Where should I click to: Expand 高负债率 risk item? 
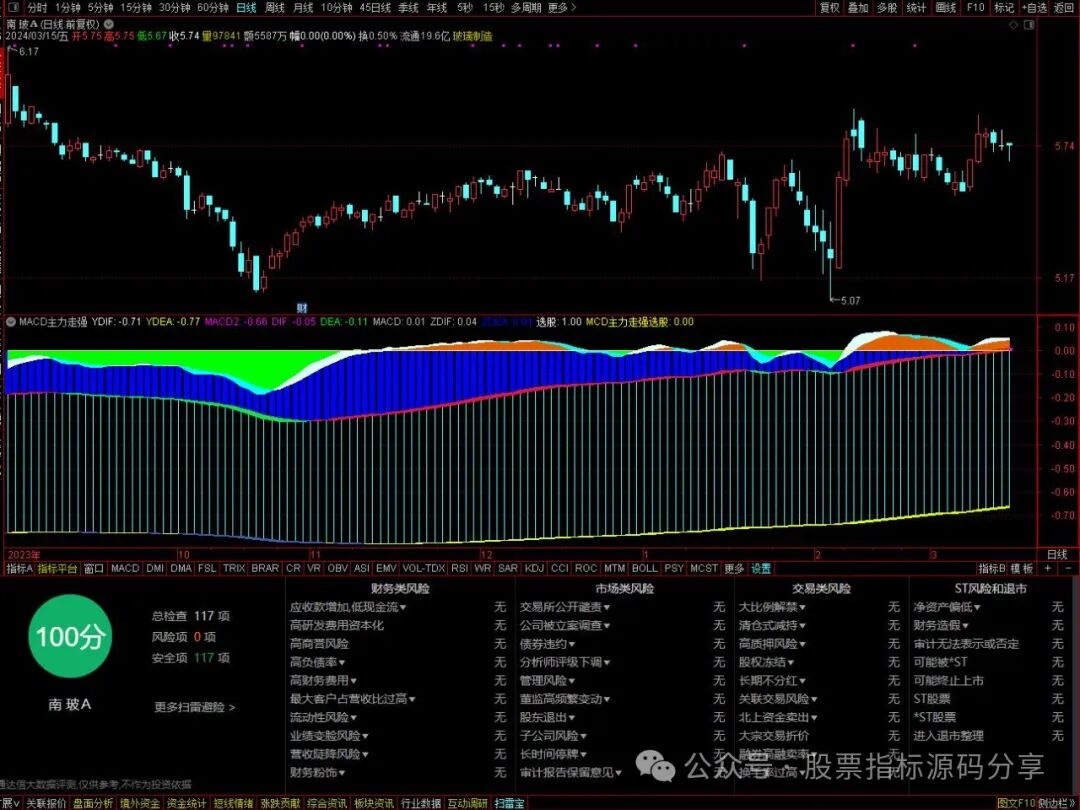point(318,662)
